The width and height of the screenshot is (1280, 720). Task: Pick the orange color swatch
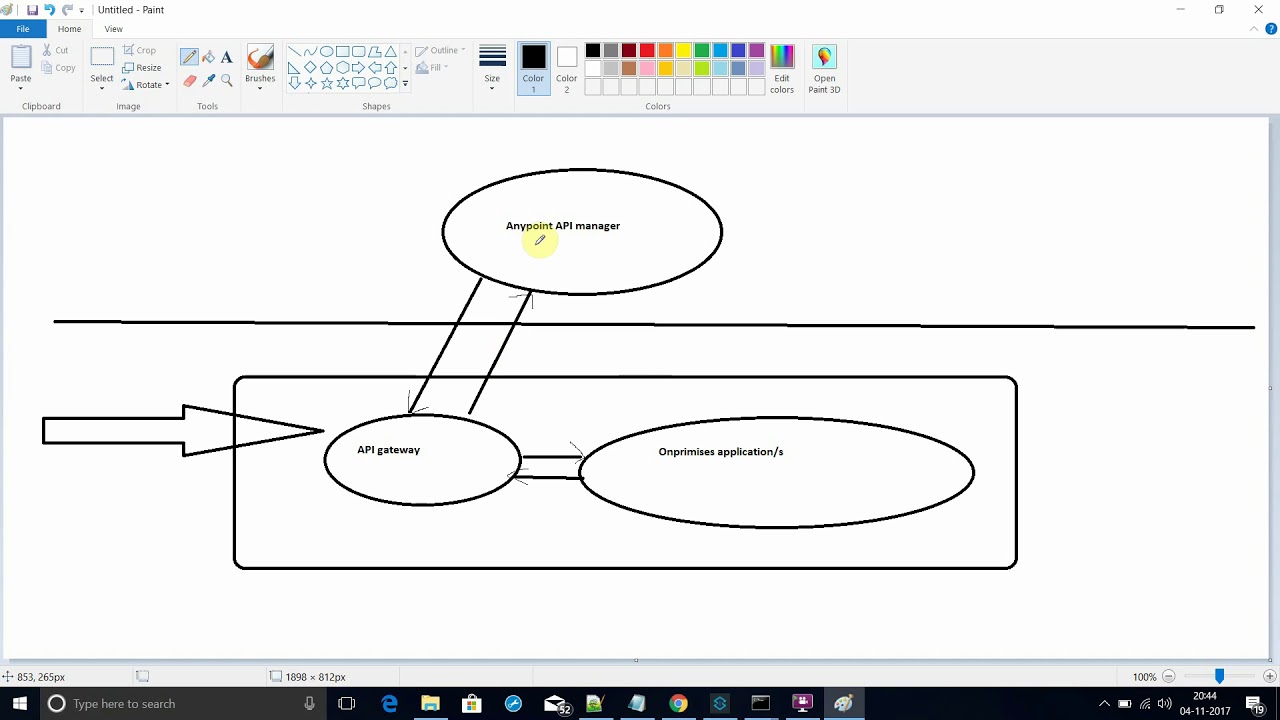(666, 51)
